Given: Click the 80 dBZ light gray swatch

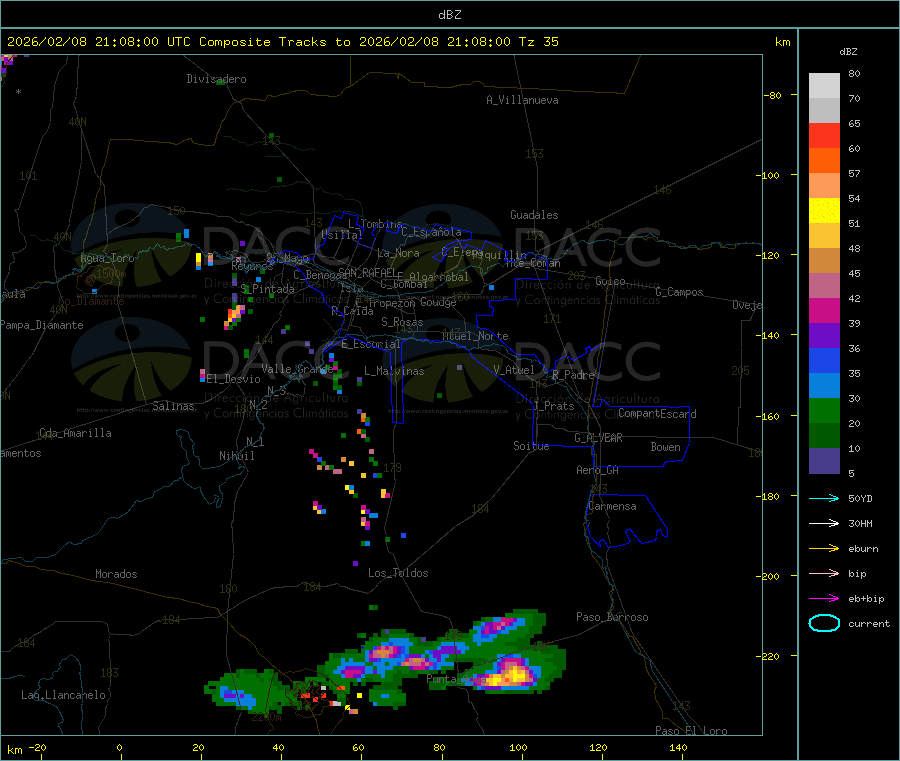Looking at the screenshot, I should (x=824, y=85).
